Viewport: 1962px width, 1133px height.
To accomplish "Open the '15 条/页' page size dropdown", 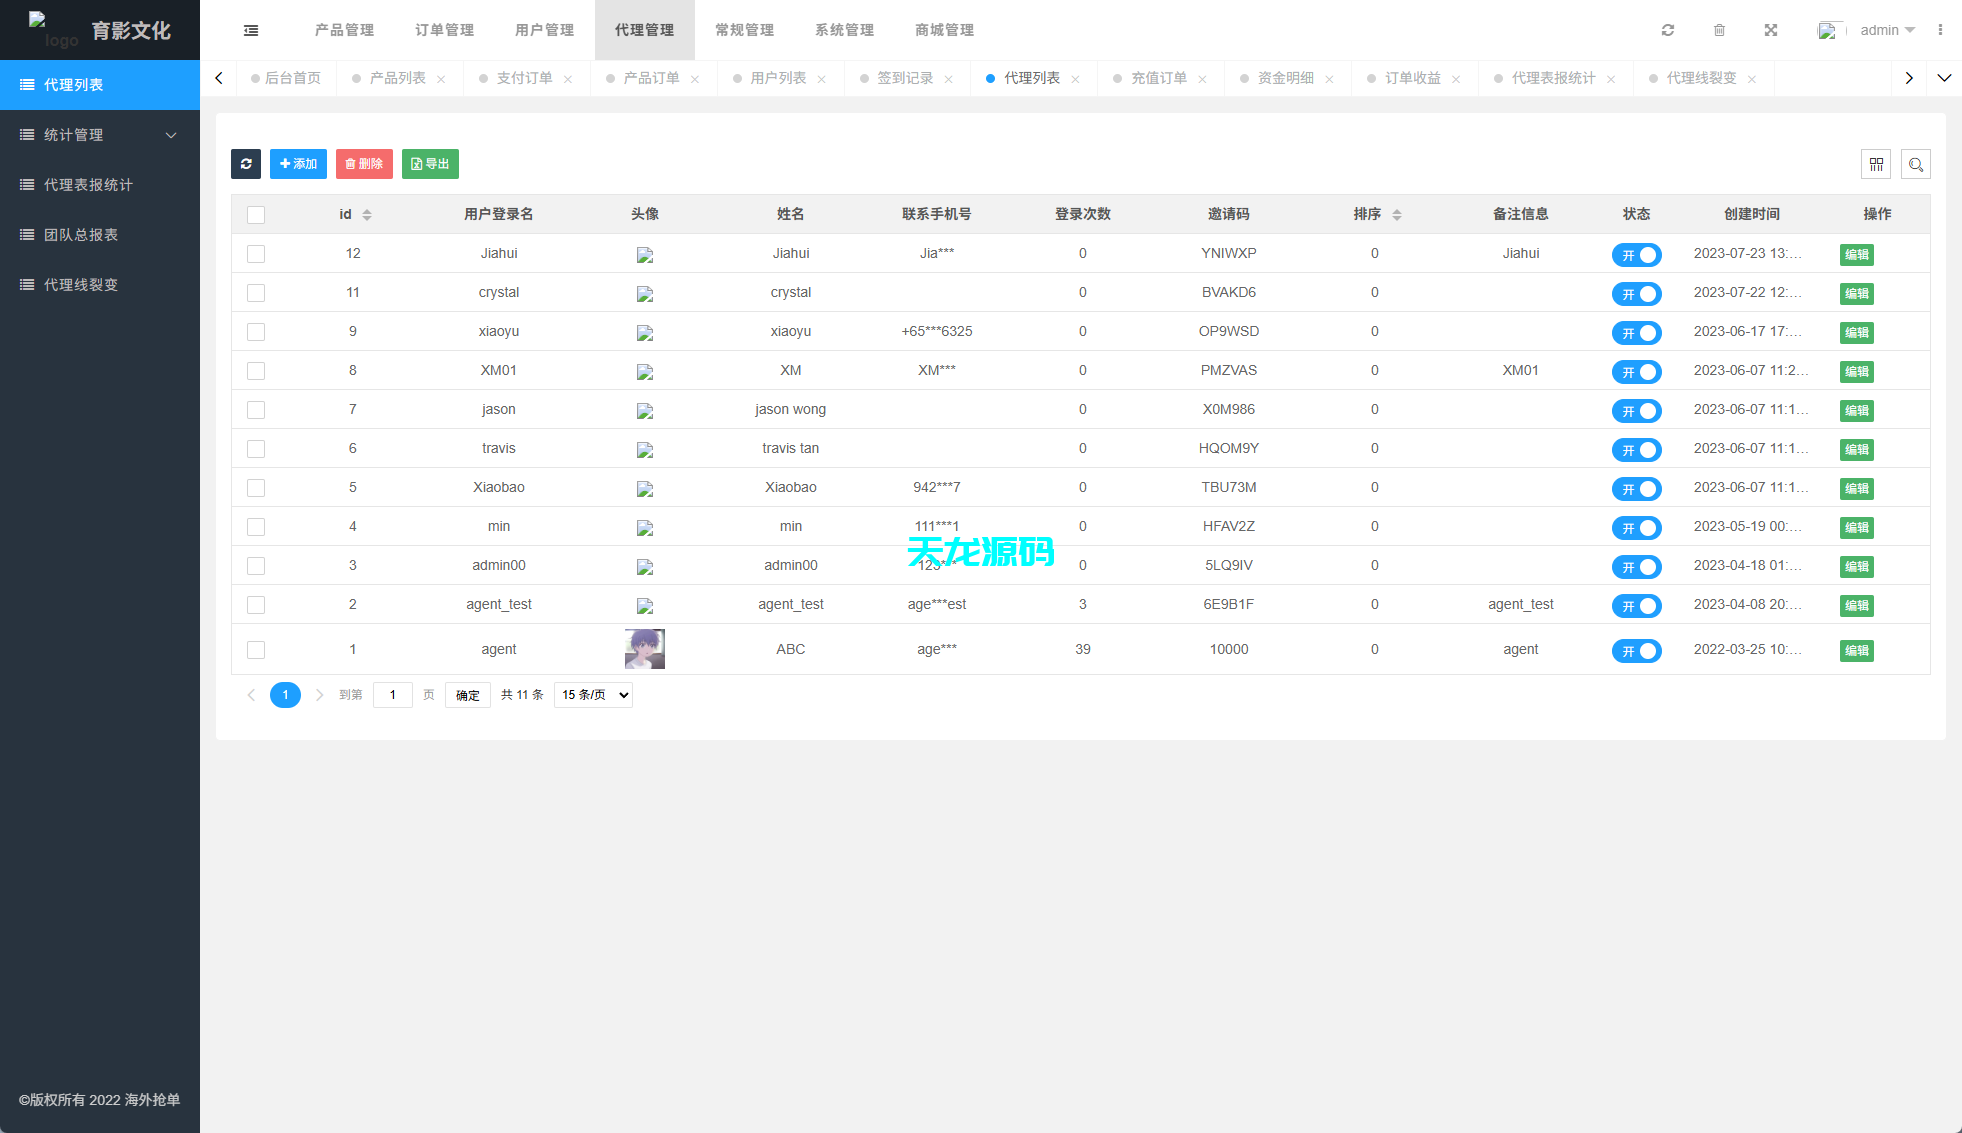I will [592, 694].
